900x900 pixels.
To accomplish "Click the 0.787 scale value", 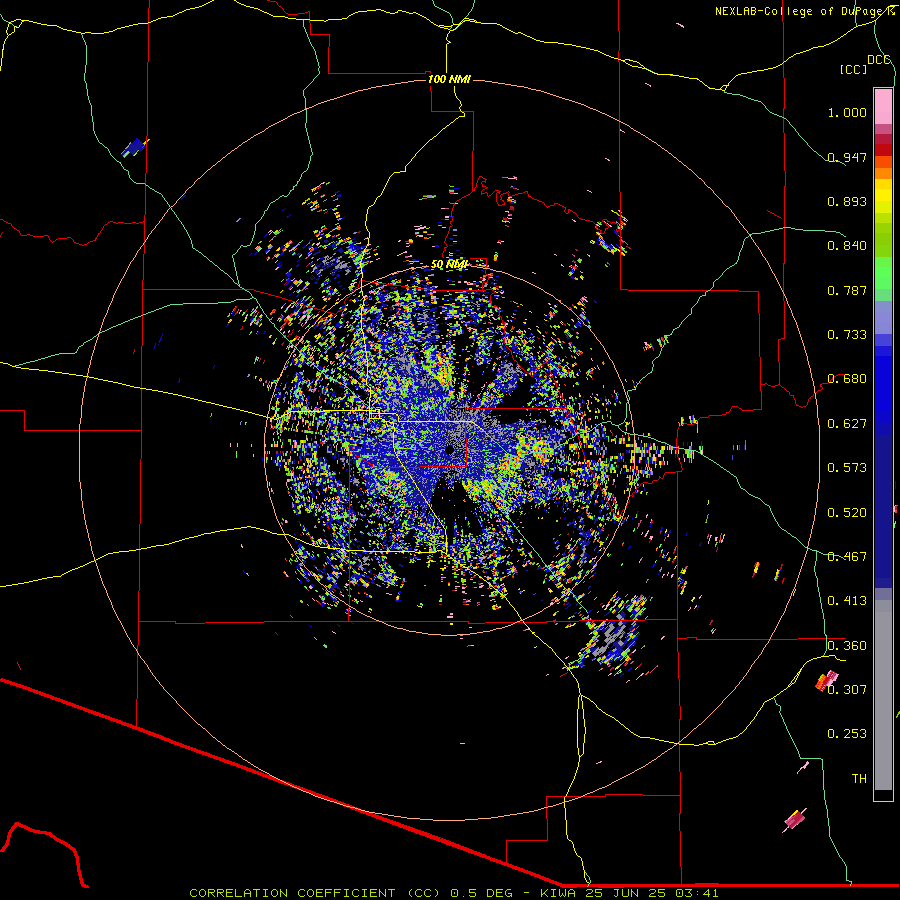I will [847, 290].
